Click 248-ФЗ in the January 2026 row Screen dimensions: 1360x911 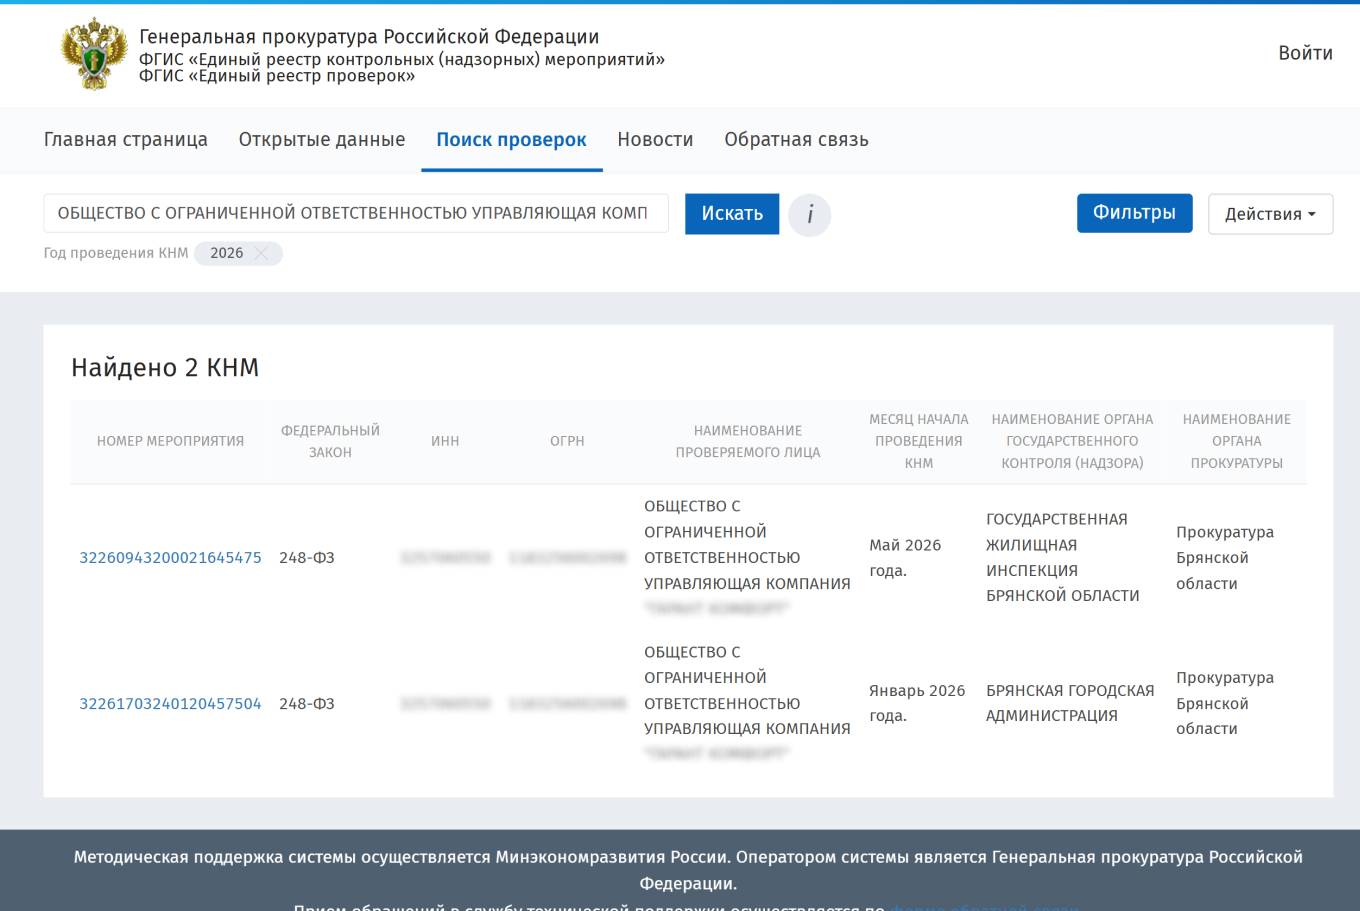(307, 704)
